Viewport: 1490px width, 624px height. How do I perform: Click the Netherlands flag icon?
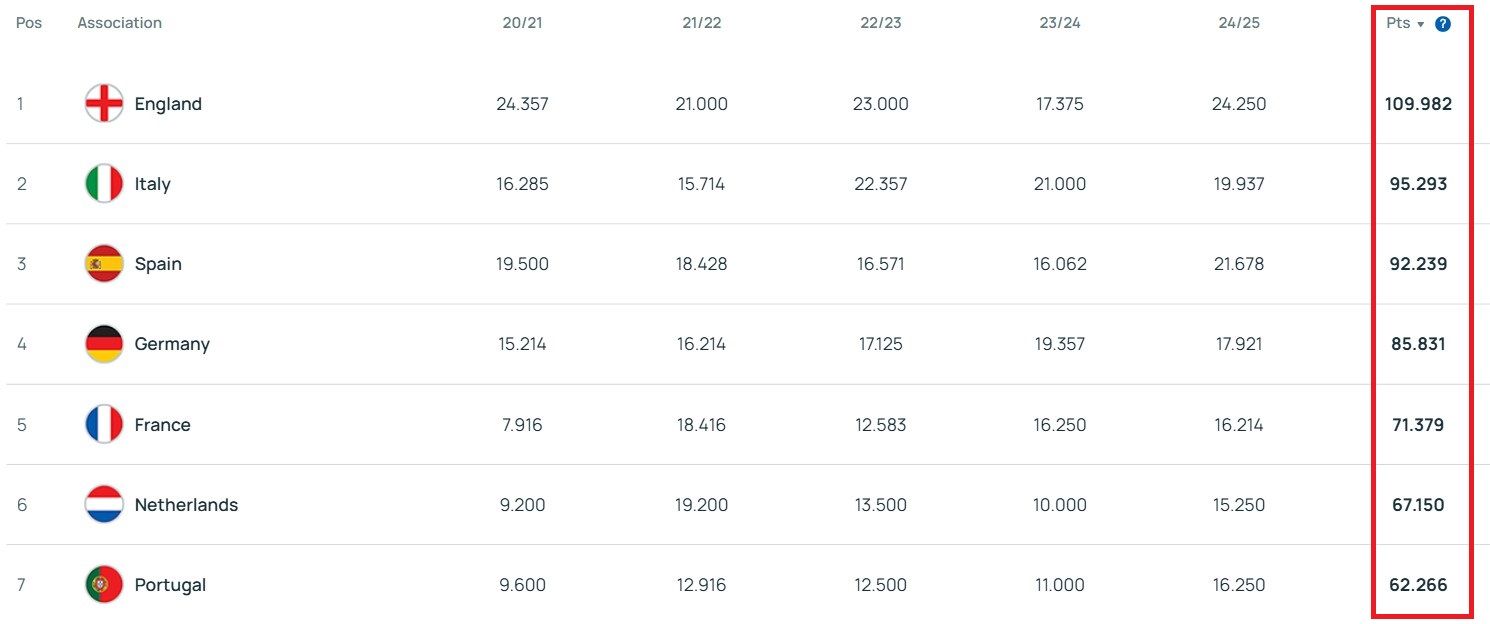tap(104, 505)
